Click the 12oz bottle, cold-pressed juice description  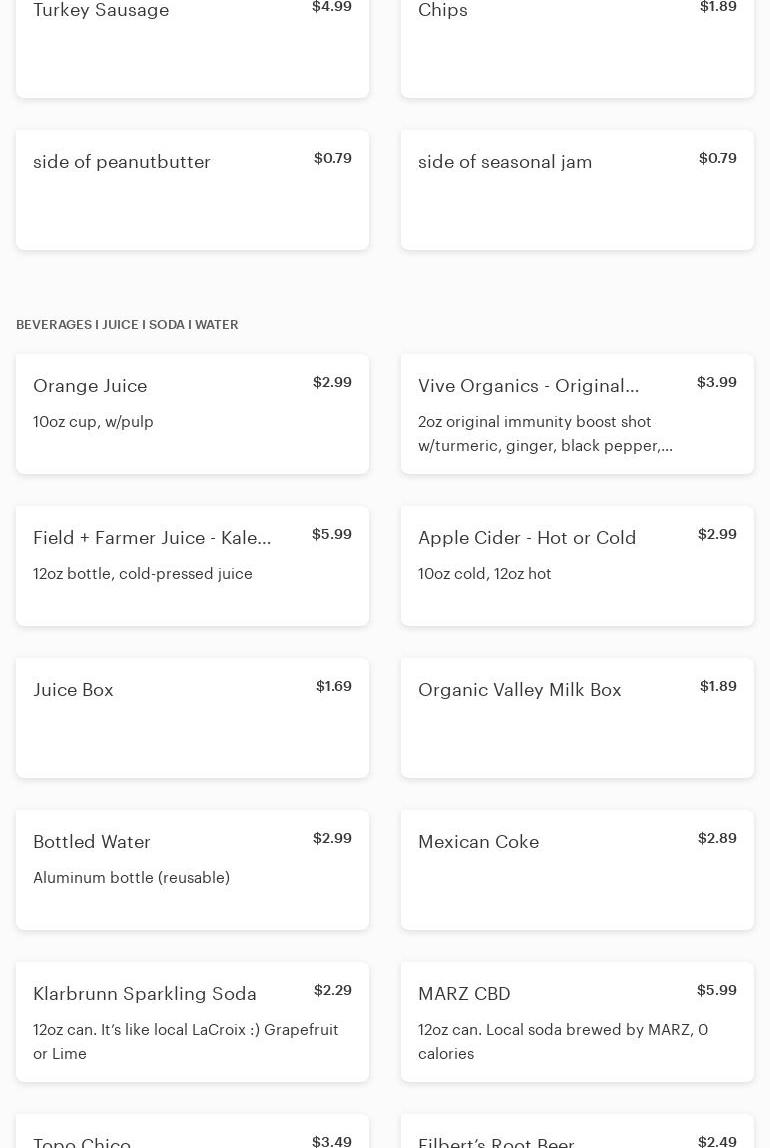(143, 573)
